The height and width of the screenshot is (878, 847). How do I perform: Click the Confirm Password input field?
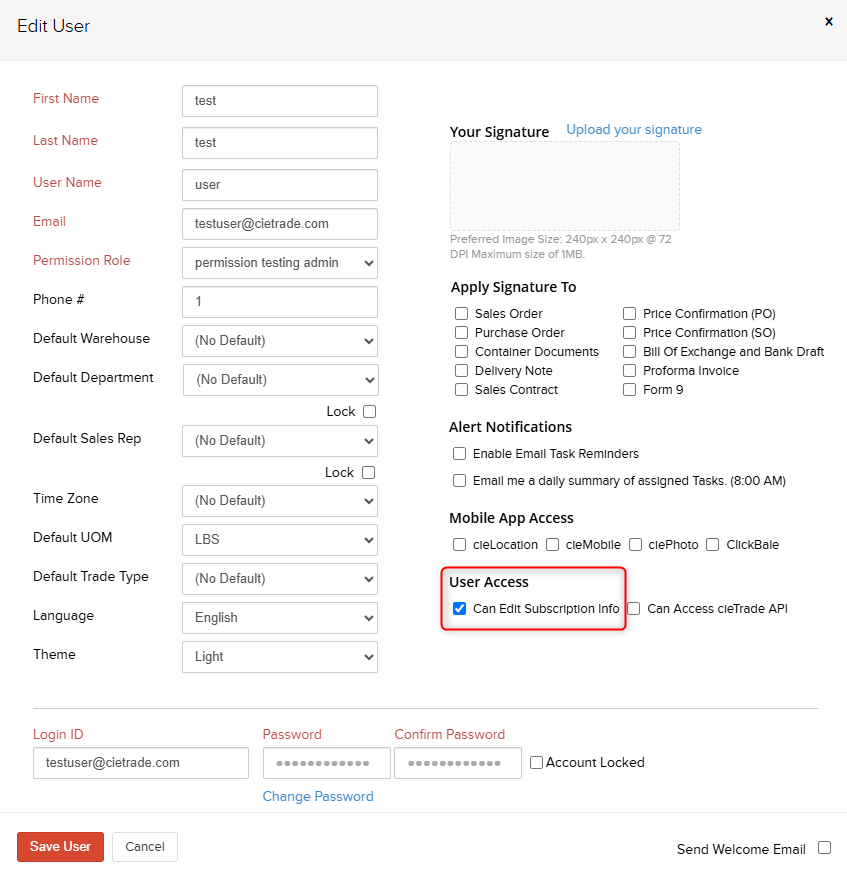point(458,763)
